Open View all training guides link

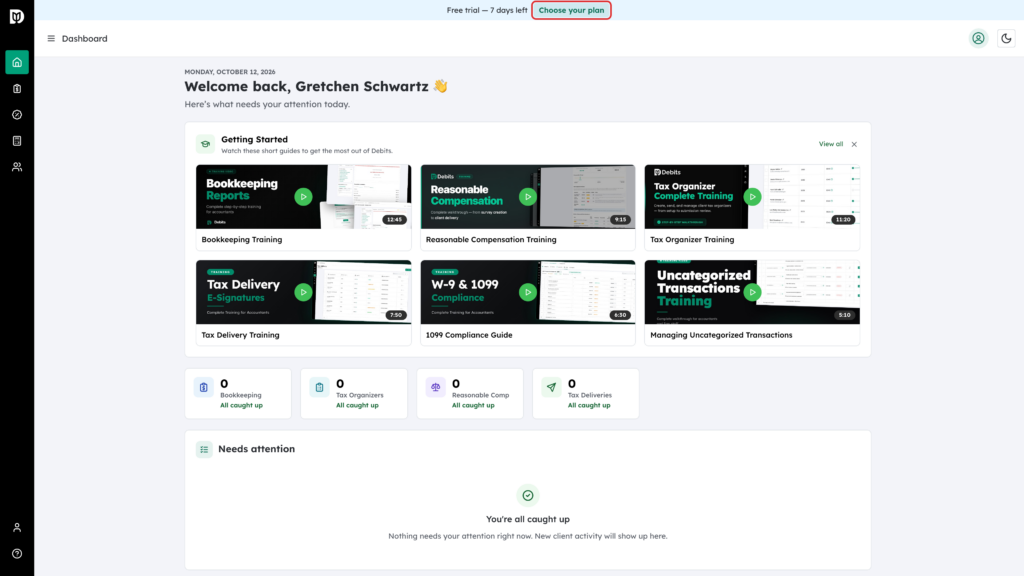click(831, 144)
